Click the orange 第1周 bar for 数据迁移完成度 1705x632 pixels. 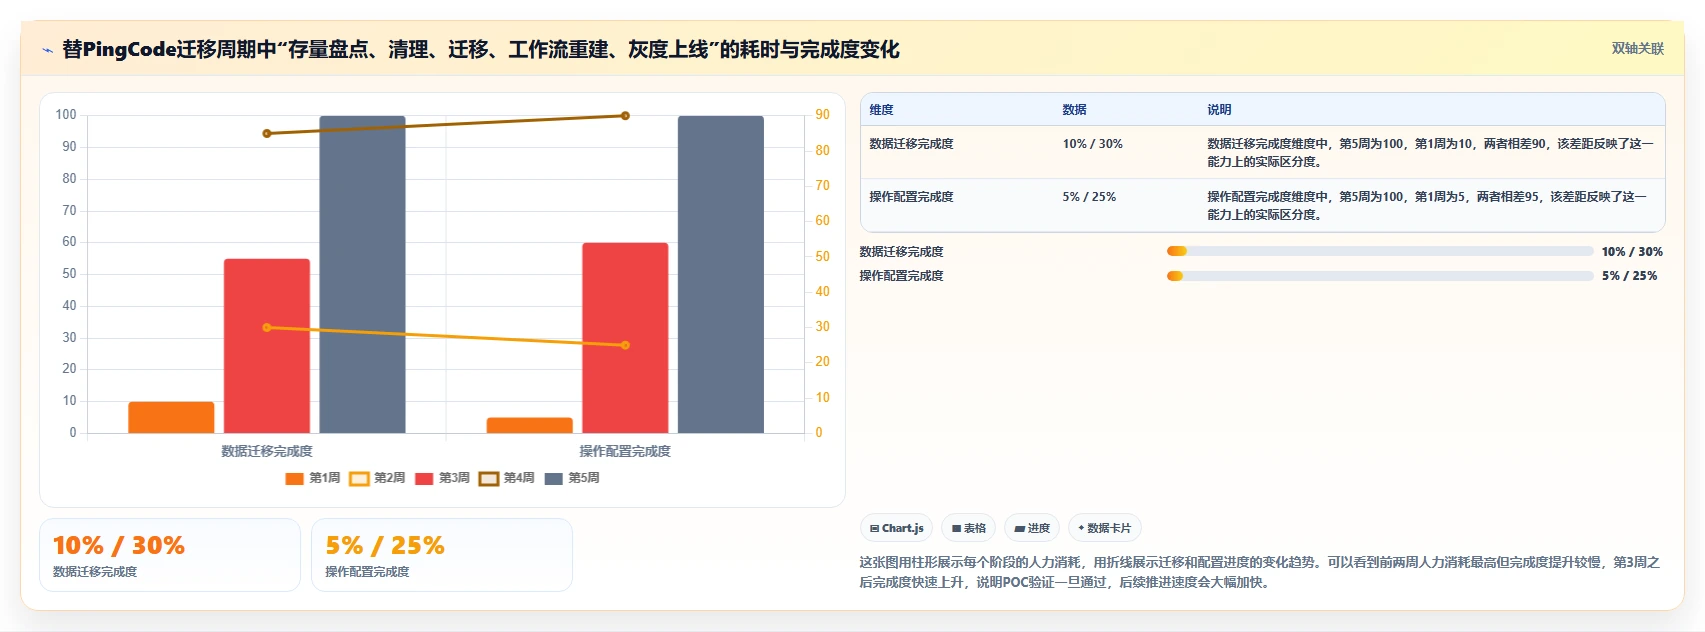[171, 417]
